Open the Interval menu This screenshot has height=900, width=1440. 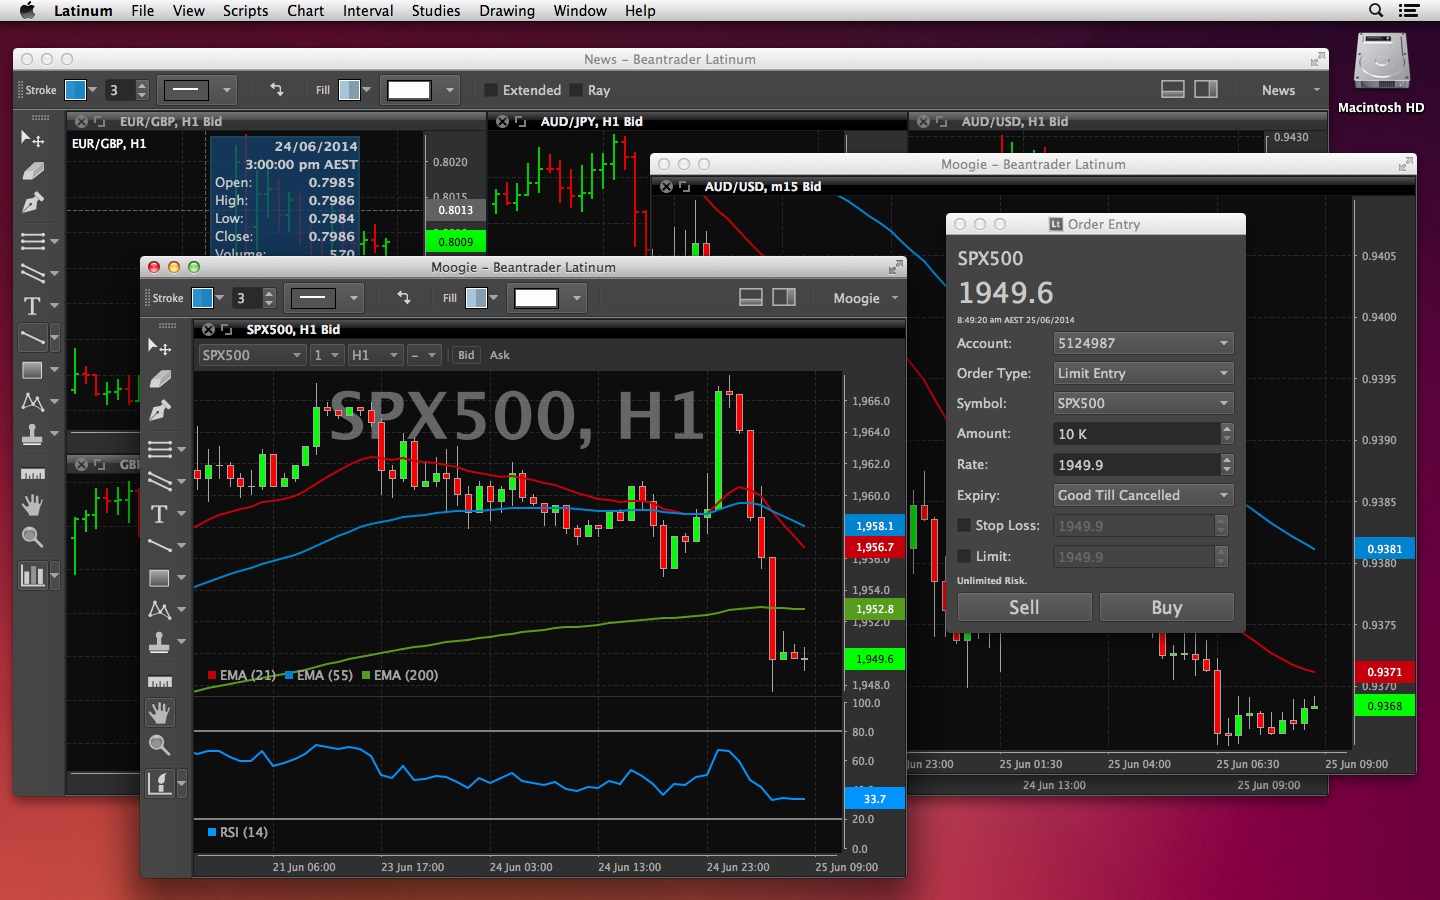coord(368,10)
